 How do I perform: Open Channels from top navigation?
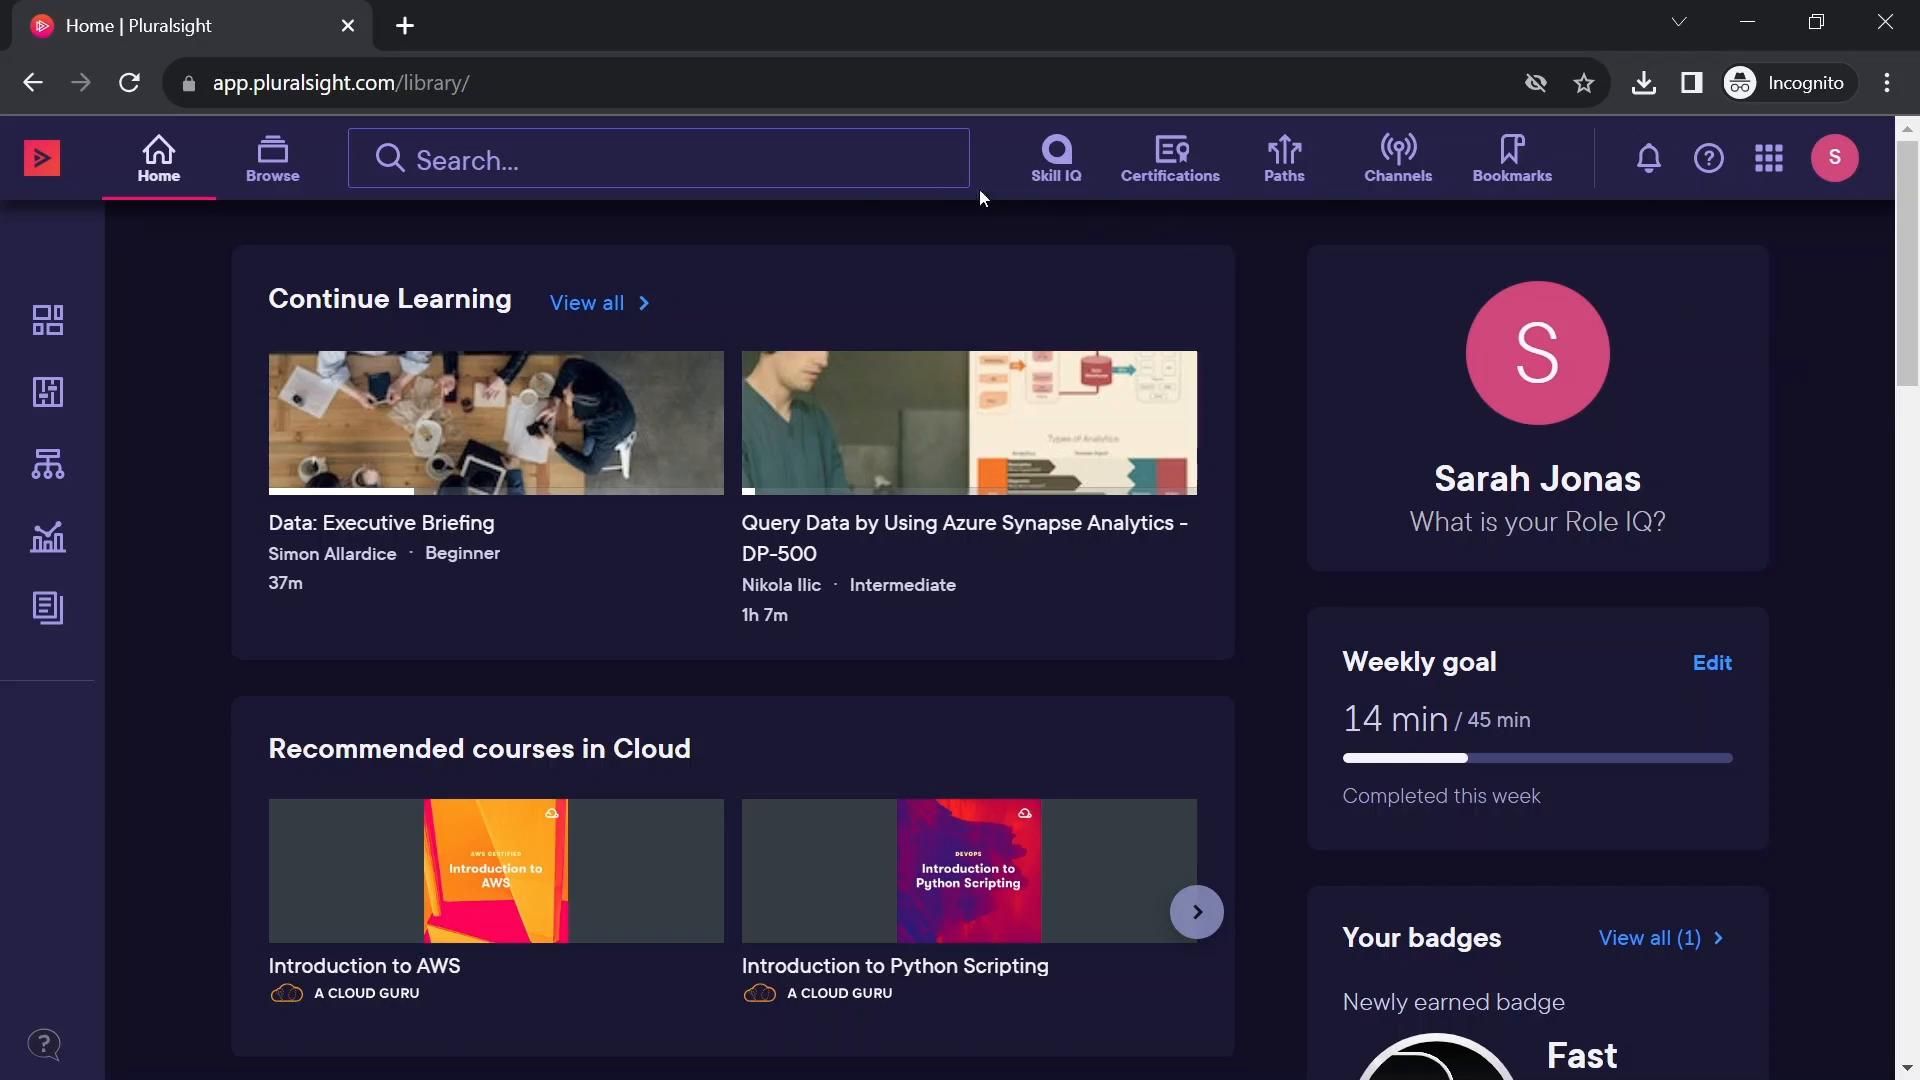click(1398, 159)
